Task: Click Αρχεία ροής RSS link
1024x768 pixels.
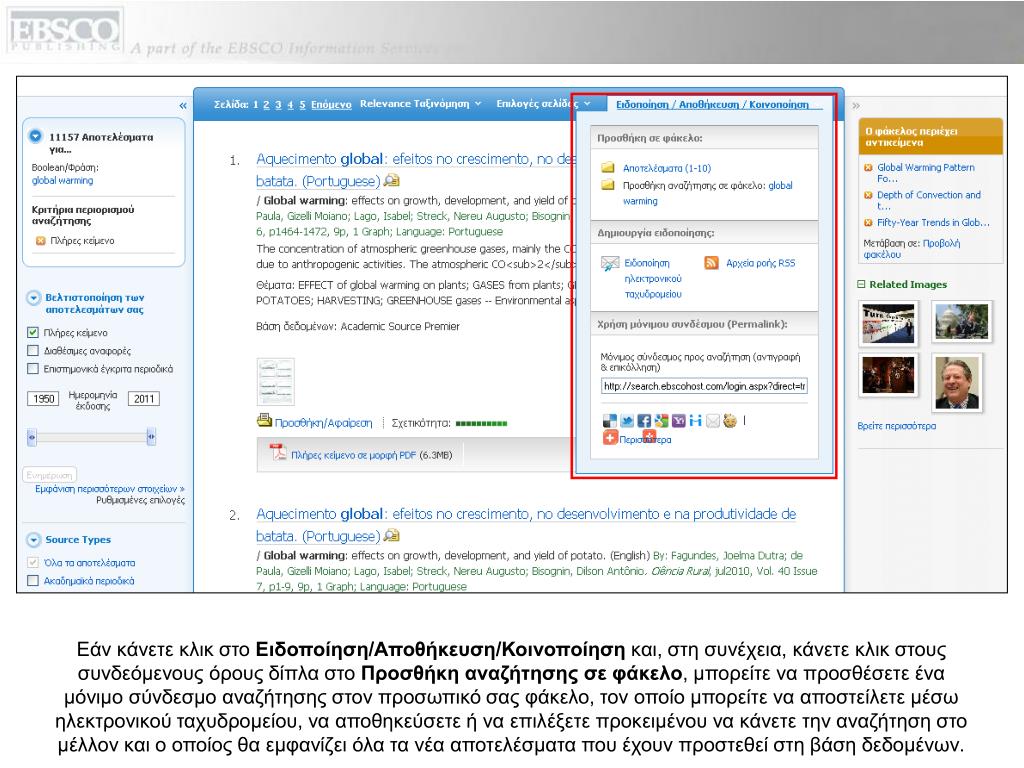Action: [x=761, y=263]
